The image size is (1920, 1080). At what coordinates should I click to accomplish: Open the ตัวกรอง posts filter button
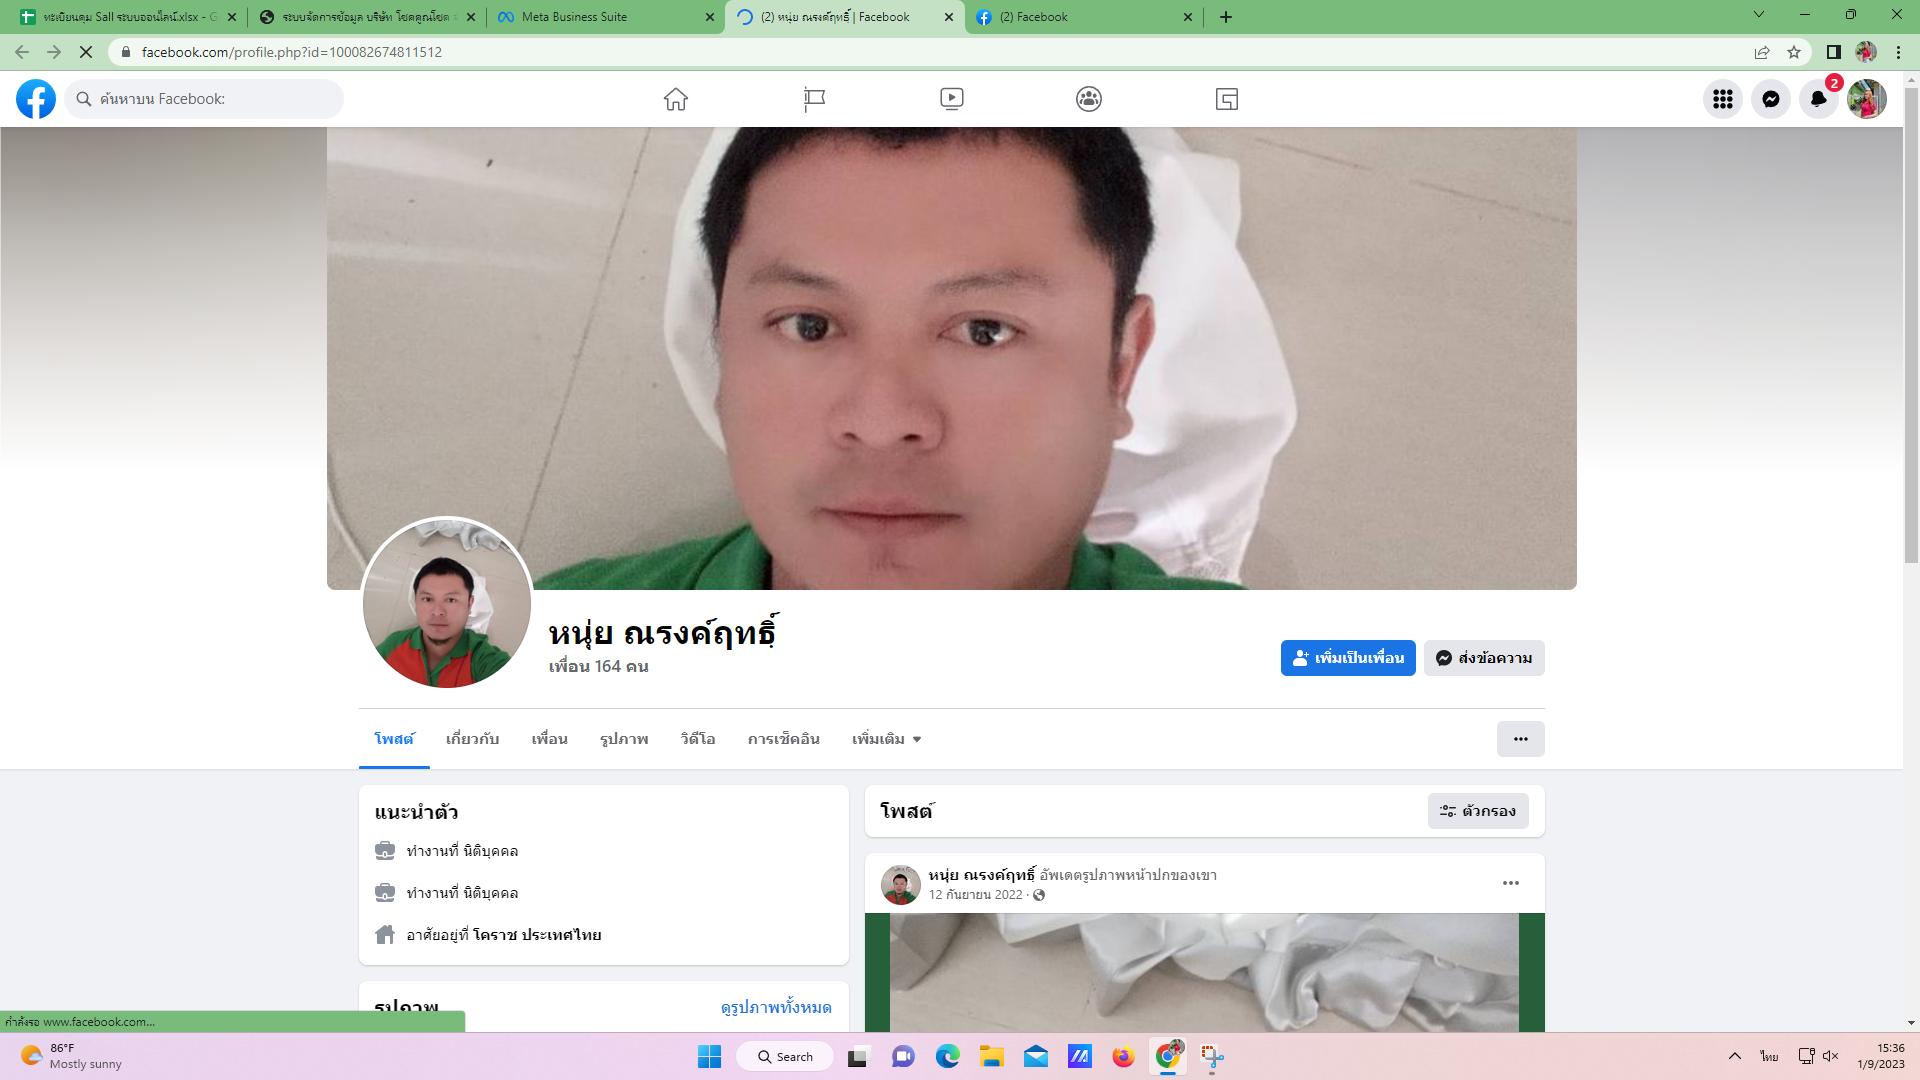coord(1478,811)
